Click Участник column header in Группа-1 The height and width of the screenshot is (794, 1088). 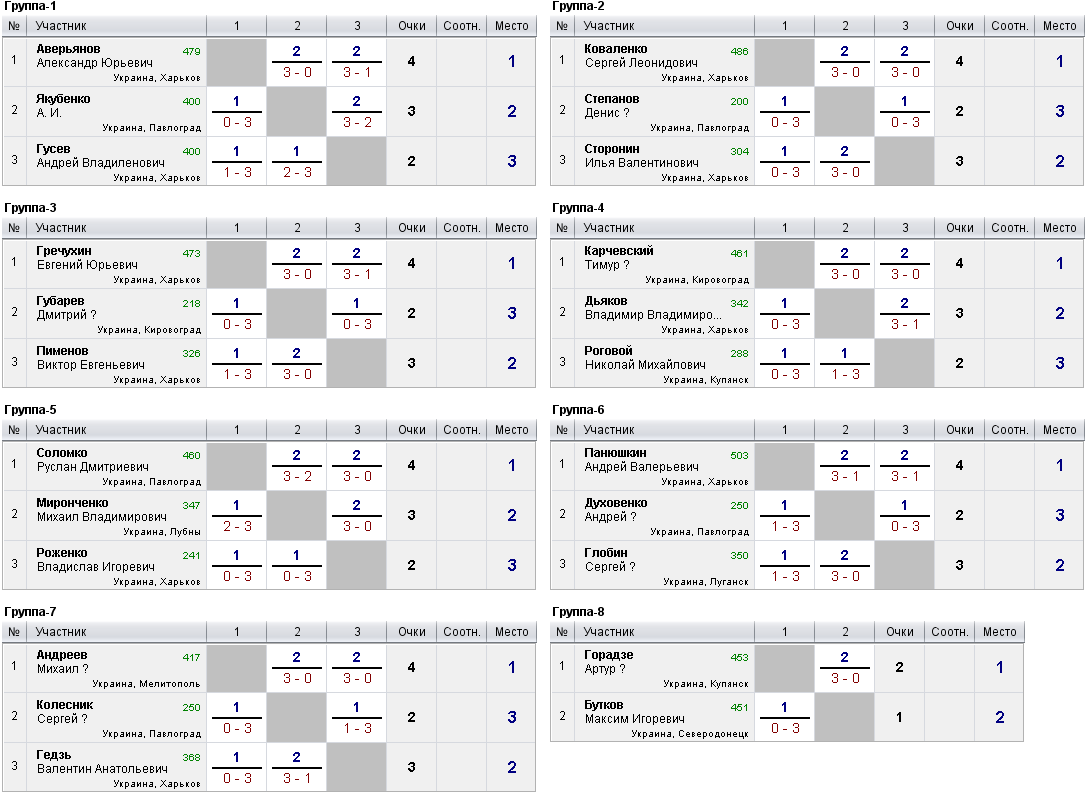pyautogui.click(x=61, y=26)
